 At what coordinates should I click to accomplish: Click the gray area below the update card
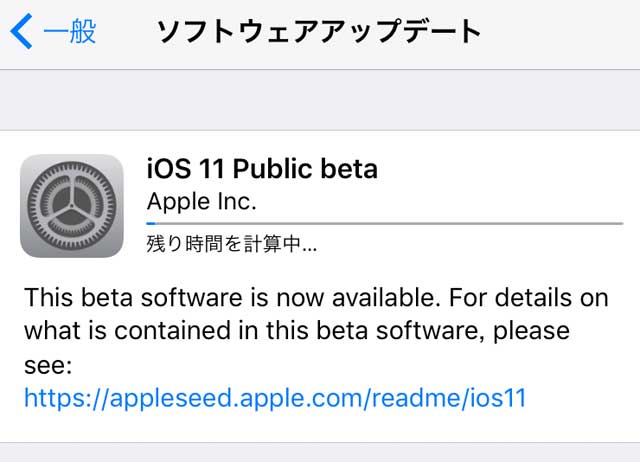[x=320, y=453]
